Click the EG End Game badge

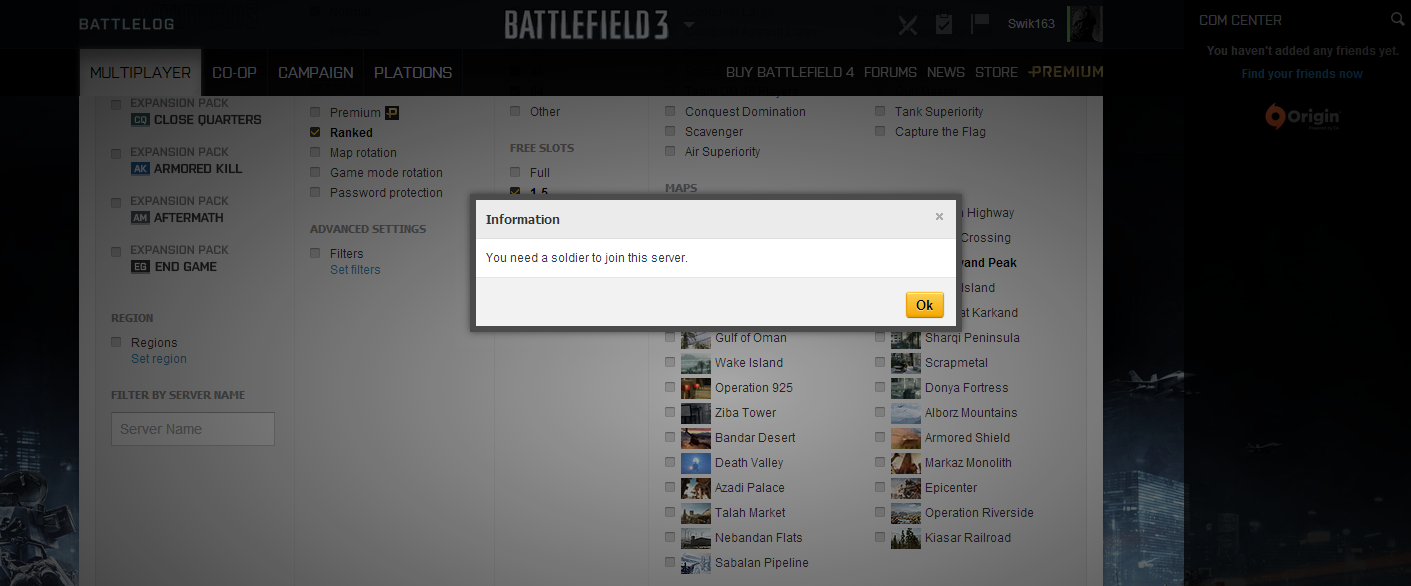[x=141, y=267]
